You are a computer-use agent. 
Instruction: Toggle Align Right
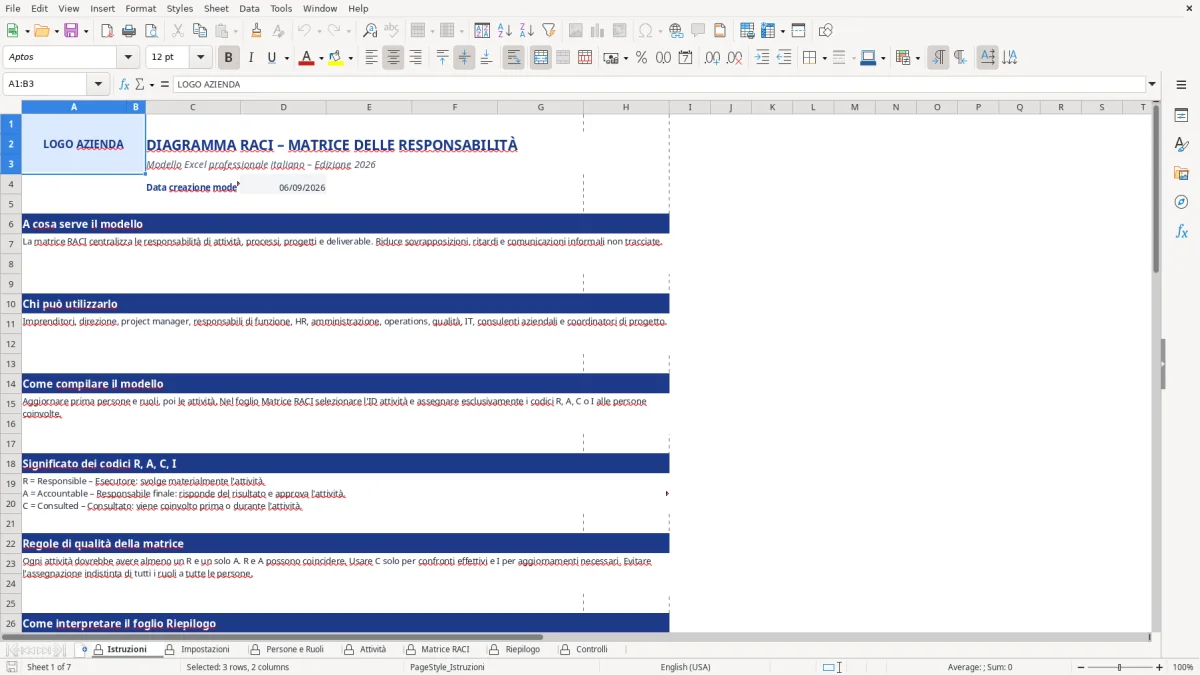(415, 58)
